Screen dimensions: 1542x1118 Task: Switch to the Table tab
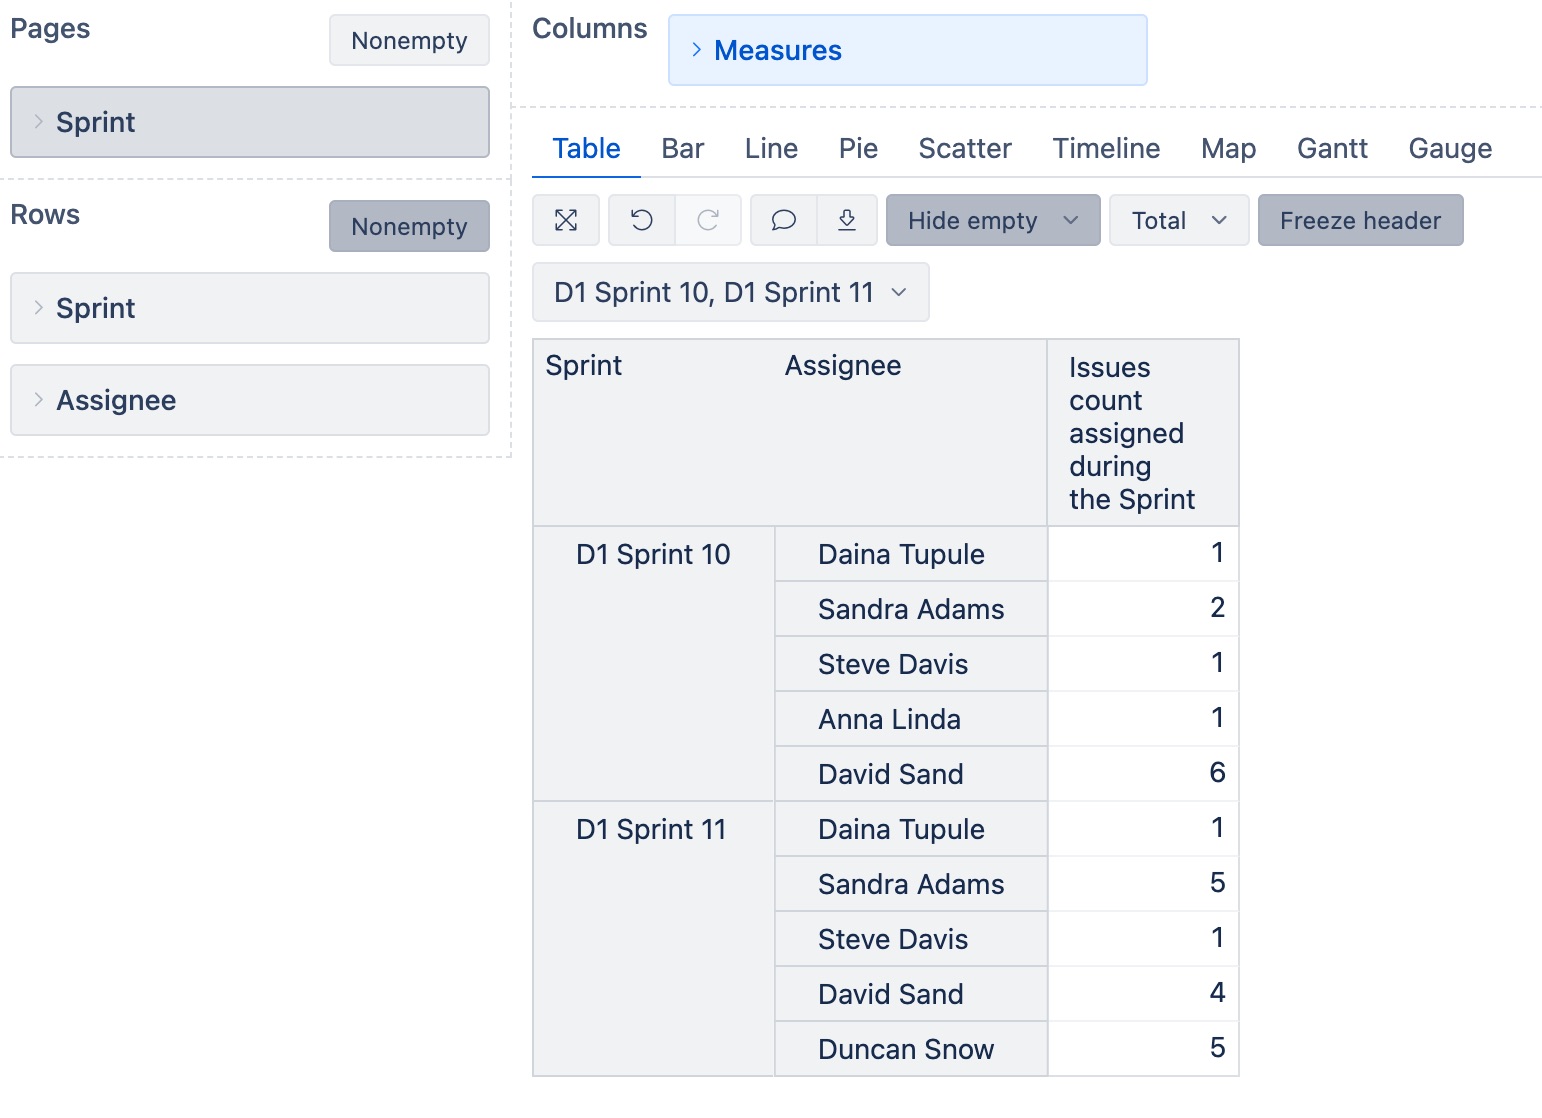(x=586, y=149)
